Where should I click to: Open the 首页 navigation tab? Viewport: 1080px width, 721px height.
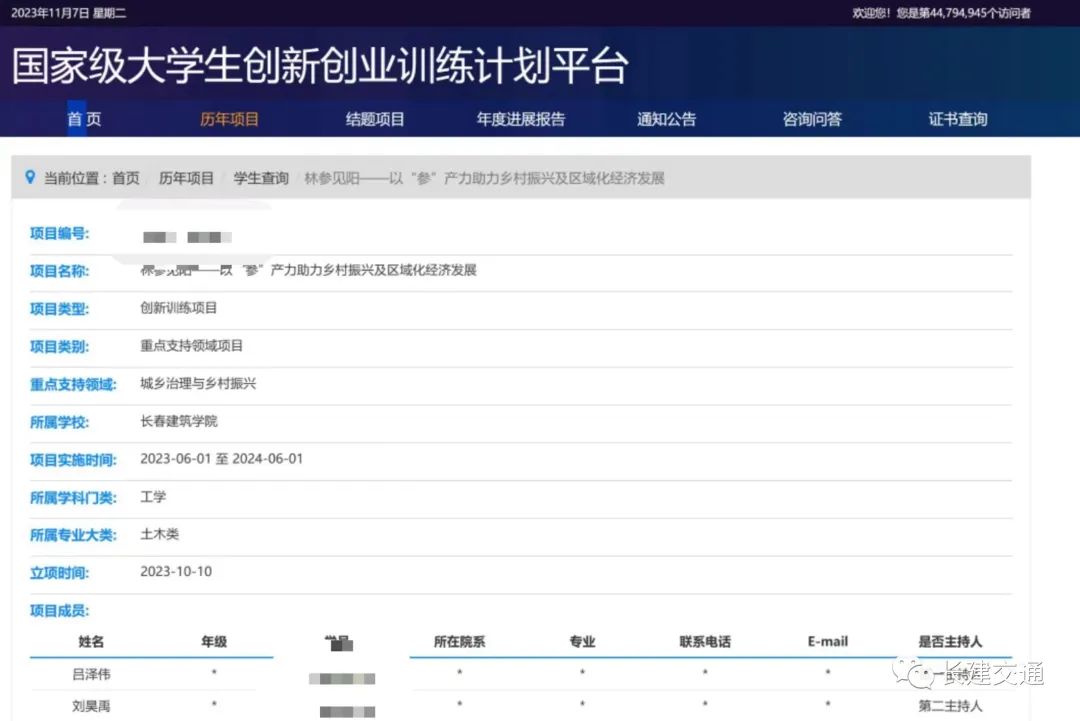84,119
